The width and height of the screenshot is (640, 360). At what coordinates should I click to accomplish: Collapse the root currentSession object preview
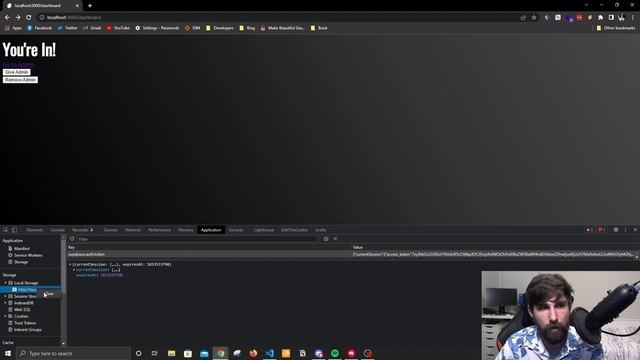pos(70,265)
